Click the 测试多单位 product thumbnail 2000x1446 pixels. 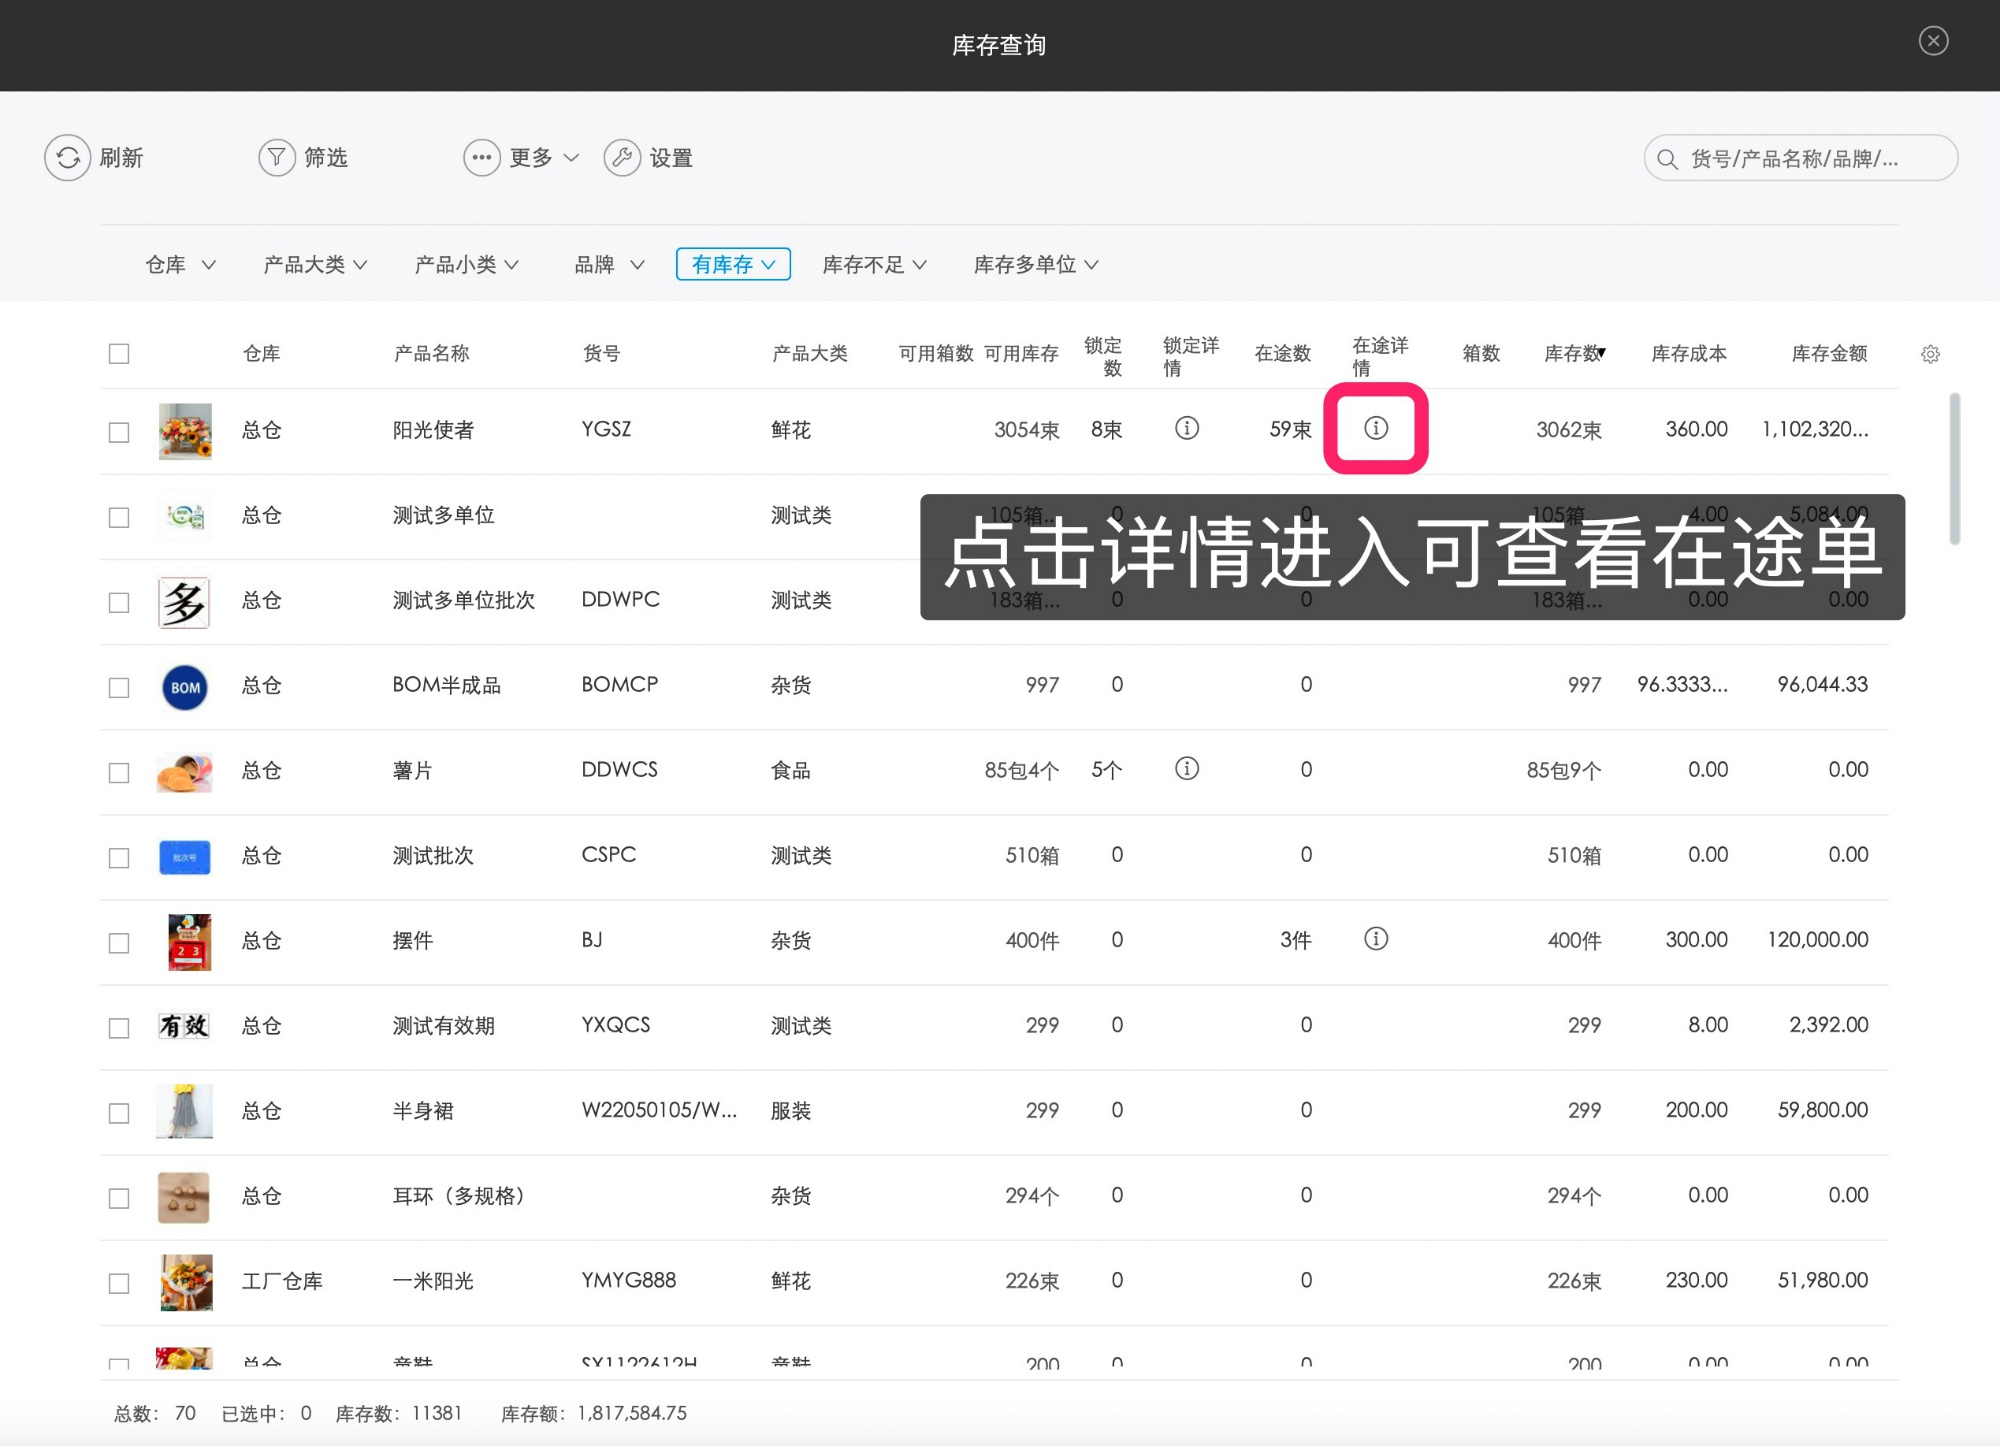185,516
